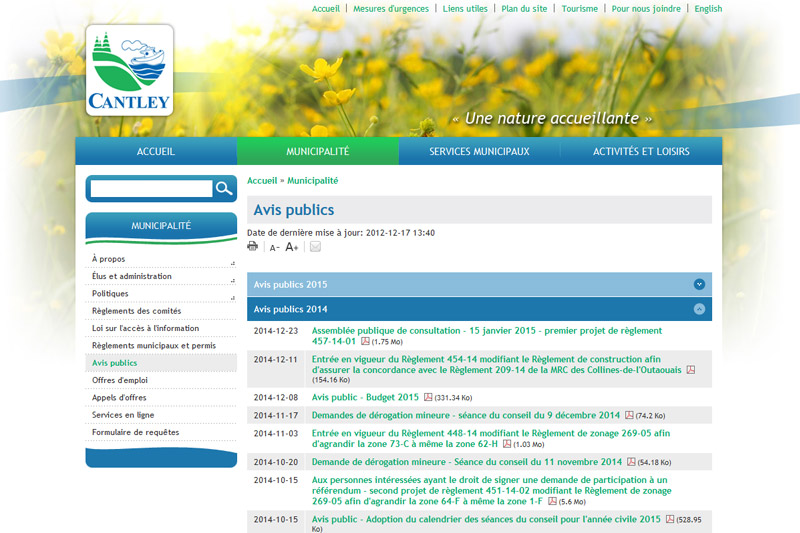Open PDF icon for 11 novembre 2014 dérogation
Image resolution: width=800 pixels, height=533 pixels.
631,462
